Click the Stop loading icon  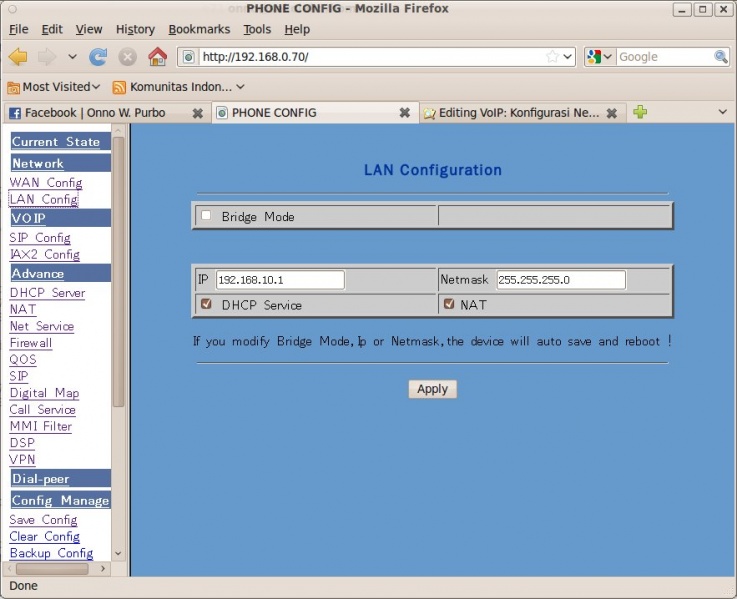coord(127,57)
